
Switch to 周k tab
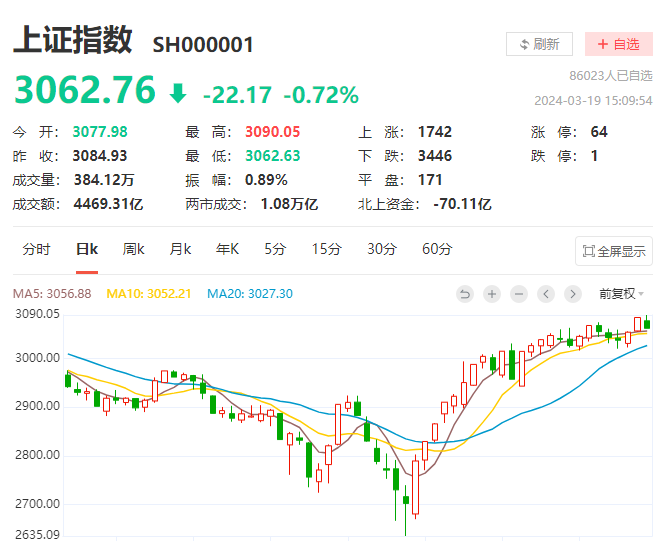click(133, 249)
